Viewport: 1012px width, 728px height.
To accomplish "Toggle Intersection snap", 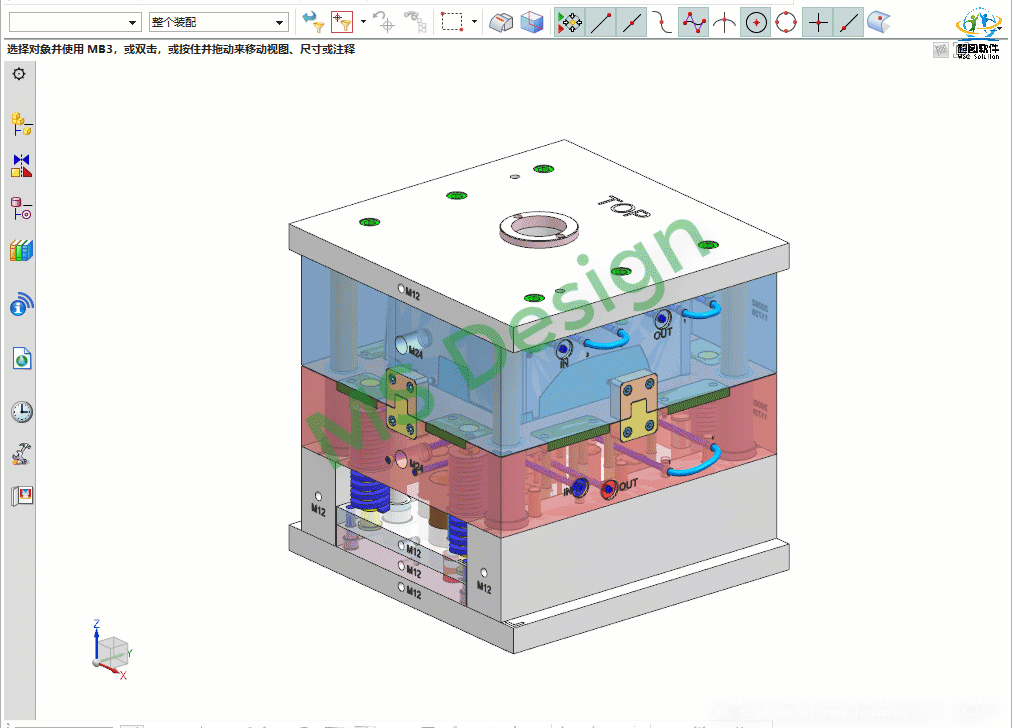I will [724, 23].
